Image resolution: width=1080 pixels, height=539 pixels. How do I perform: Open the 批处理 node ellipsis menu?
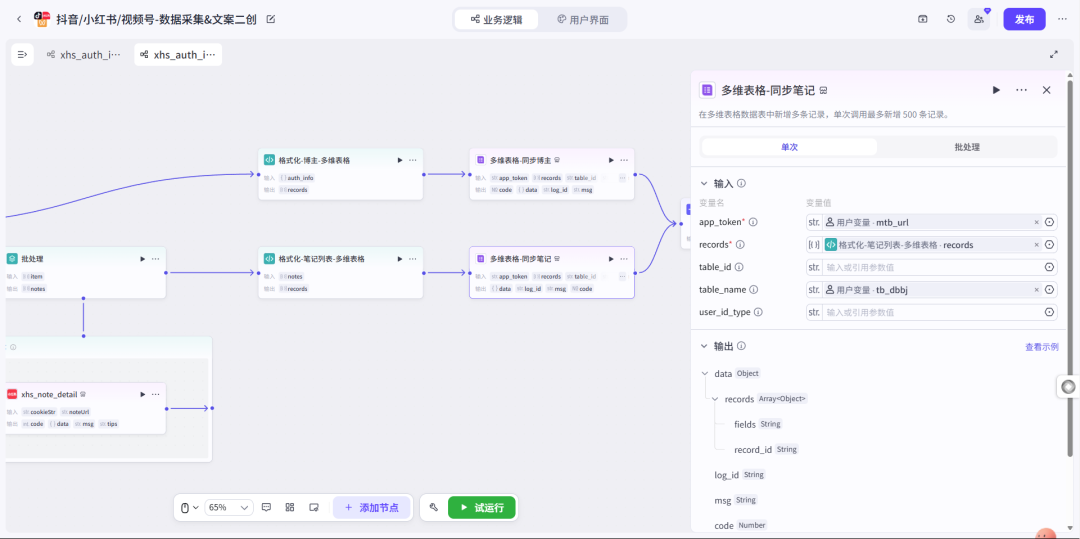(156, 259)
